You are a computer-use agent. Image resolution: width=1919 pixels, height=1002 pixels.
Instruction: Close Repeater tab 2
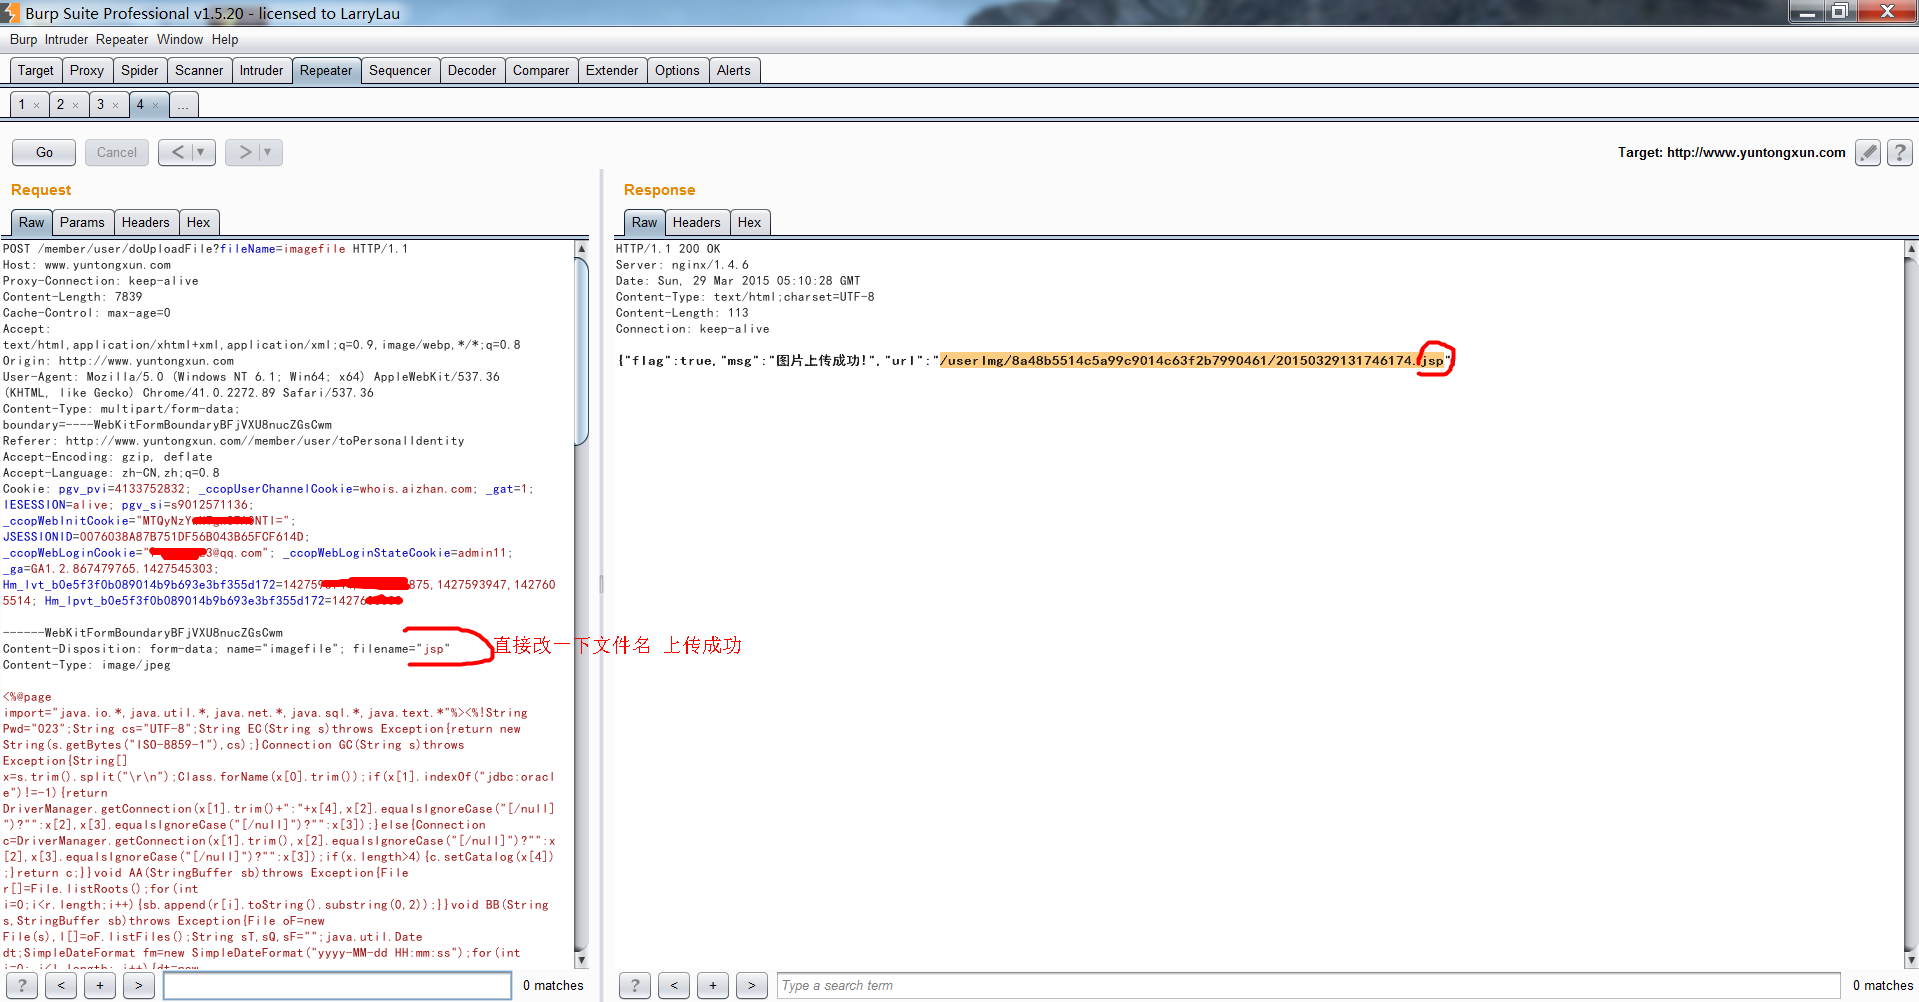(75, 105)
